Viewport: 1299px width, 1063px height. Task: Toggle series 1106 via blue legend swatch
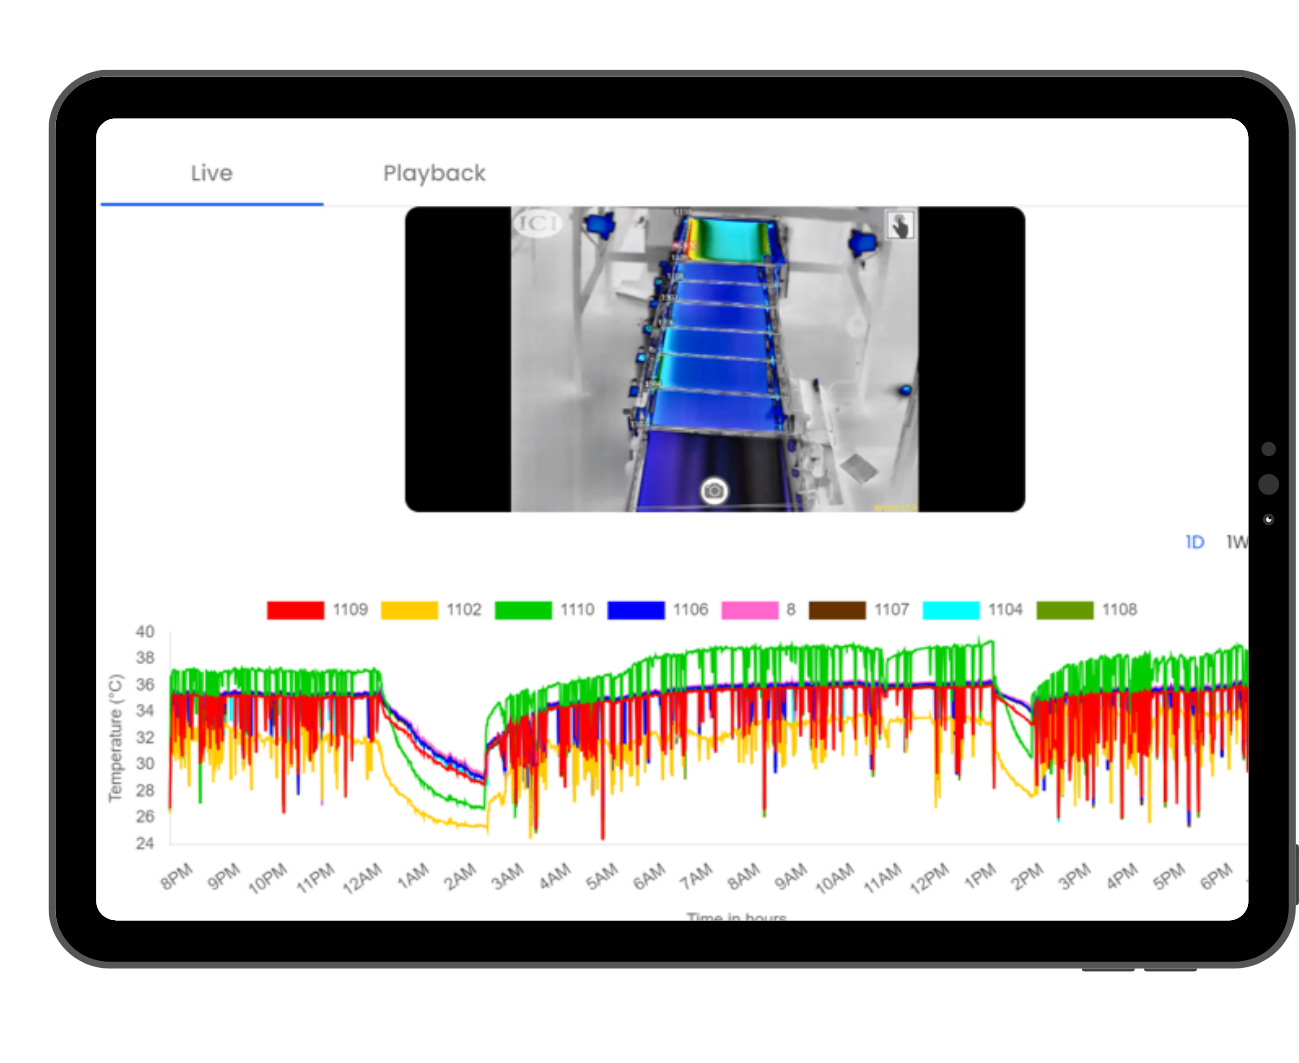tap(636, 610)
